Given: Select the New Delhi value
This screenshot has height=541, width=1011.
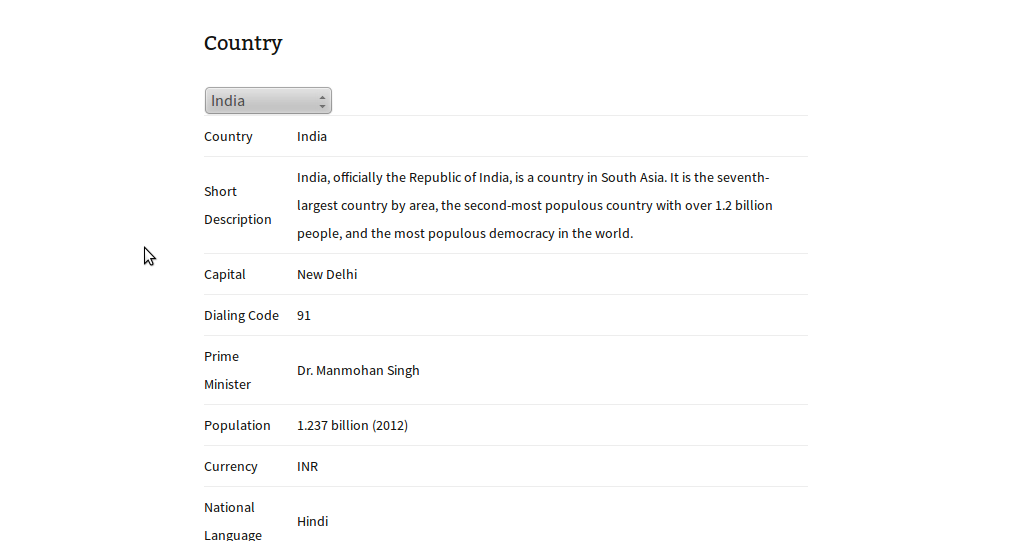Looking at the screenshot, I should [327, 275].
